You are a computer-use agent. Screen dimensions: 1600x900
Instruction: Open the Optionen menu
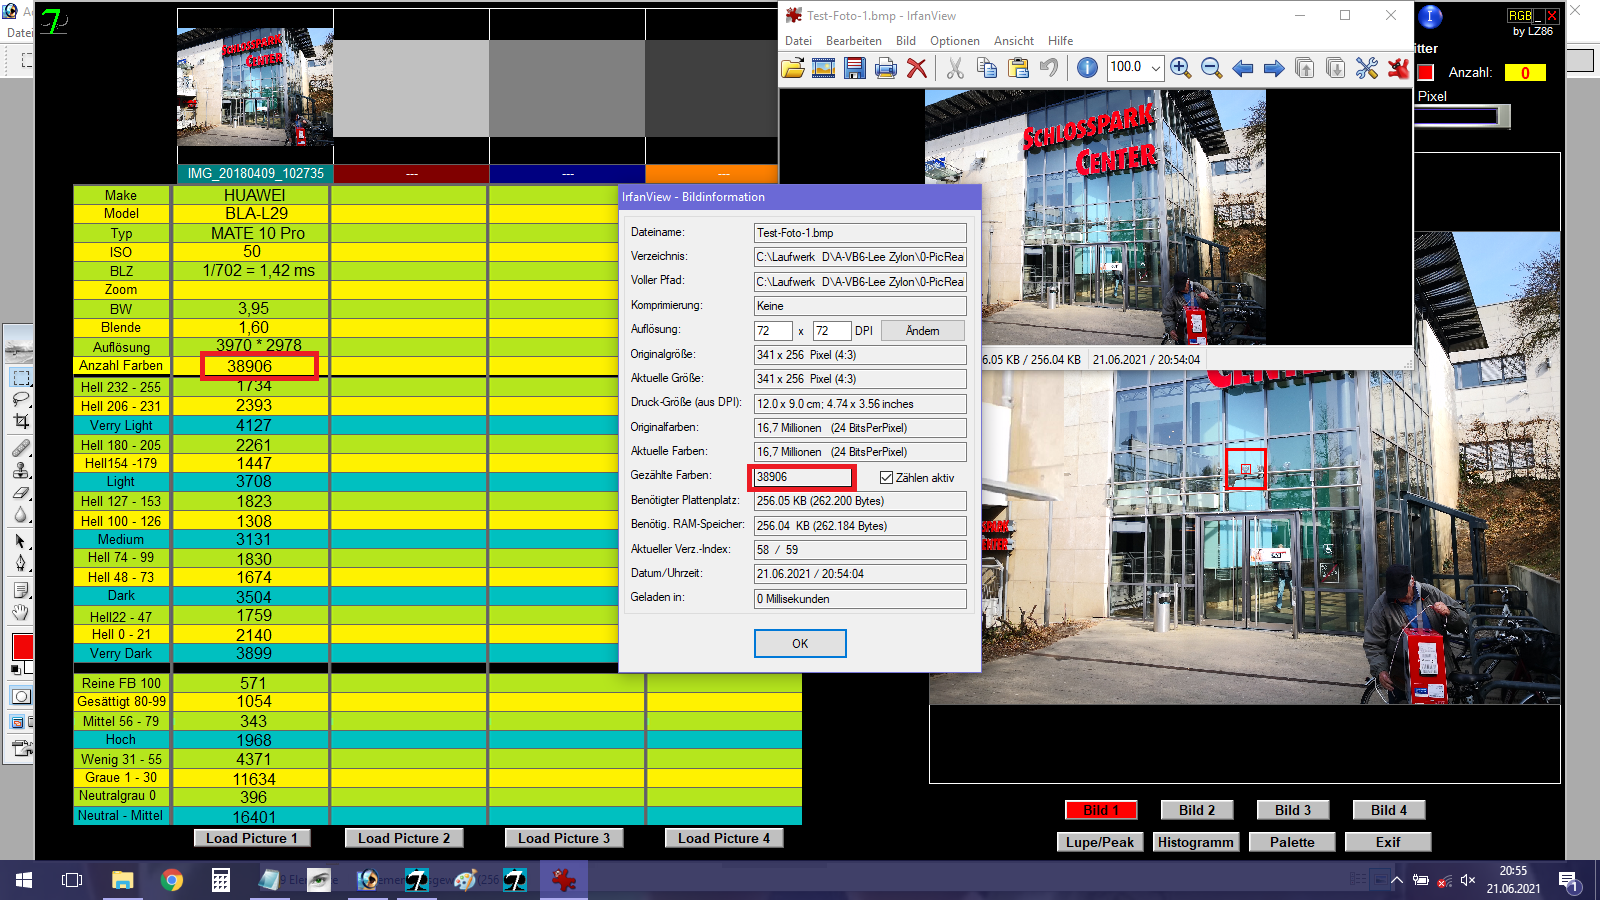pyautogui.click(x=955, y=41)
